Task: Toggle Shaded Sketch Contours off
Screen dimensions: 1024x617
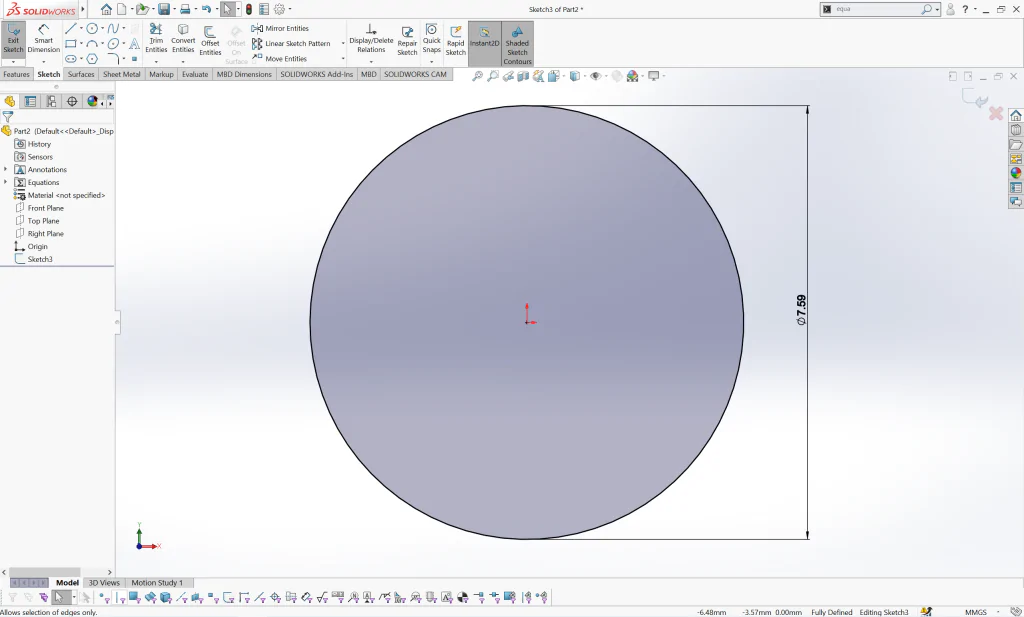Action: click(517, 44)
